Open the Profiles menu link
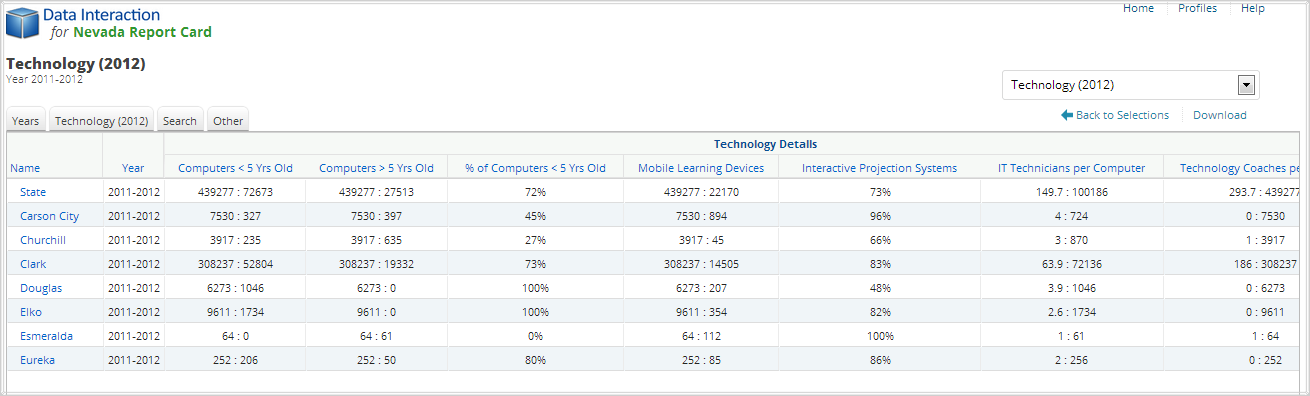 (x=1197, y=8)
